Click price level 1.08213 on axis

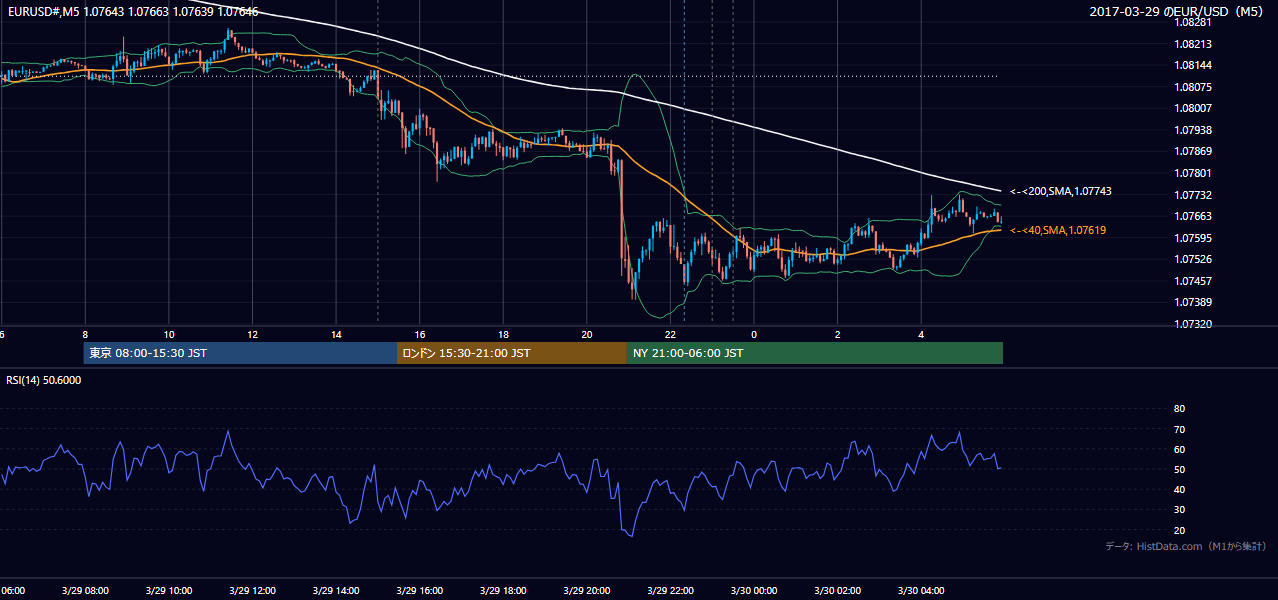point(1193,44)
